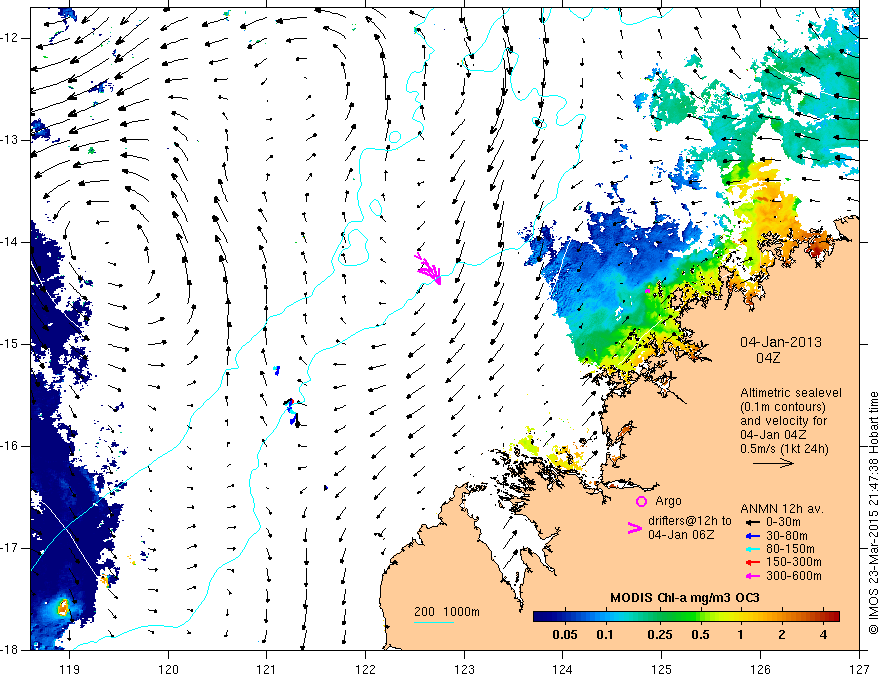The height and width of the screenshot is (680, 880).
Task: Click the 'MODIS Chl-a mg/m3 OC3' title
Action: 685,598
